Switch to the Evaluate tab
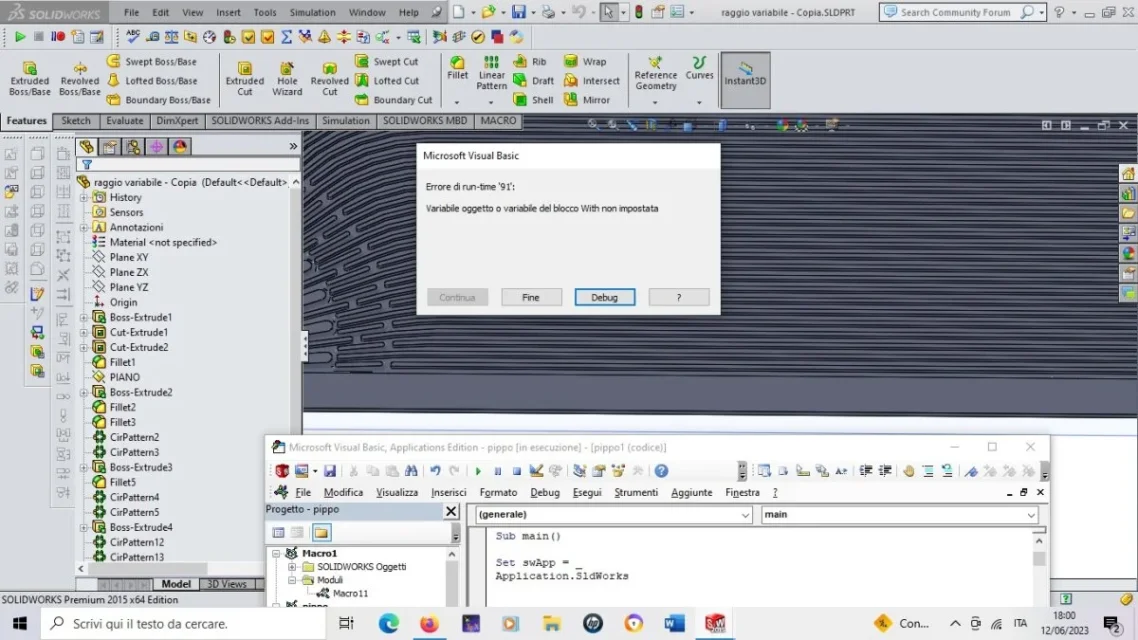The image size is (1138, 640). 125,120
